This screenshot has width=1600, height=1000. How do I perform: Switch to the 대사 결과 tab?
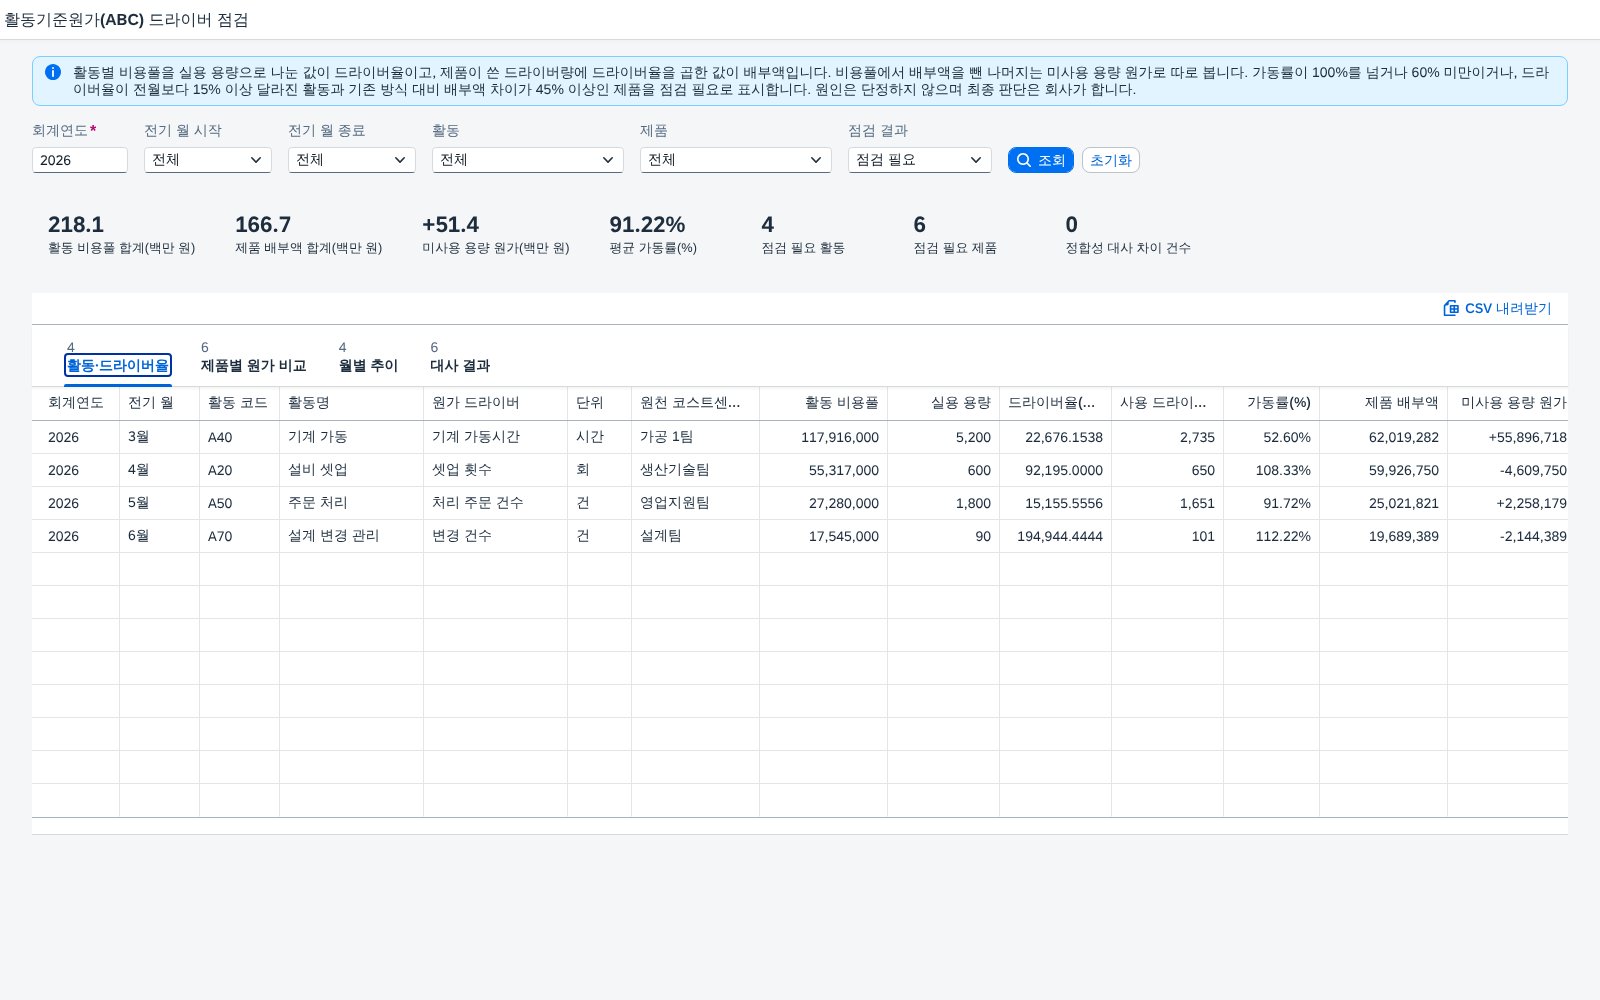click(x=460, y=365)
